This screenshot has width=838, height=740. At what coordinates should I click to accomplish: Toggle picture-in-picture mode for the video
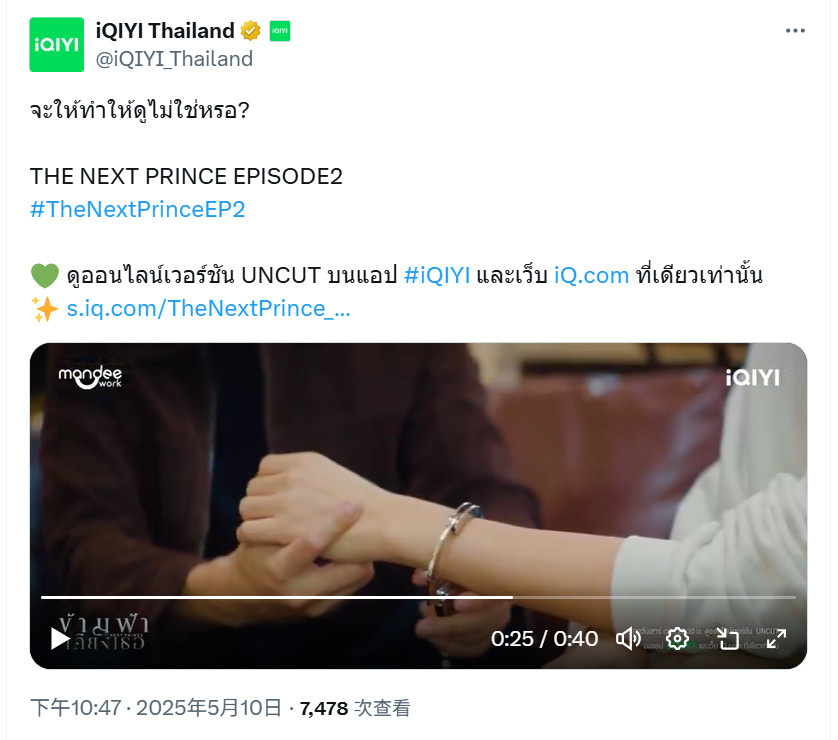pos(727,638)
